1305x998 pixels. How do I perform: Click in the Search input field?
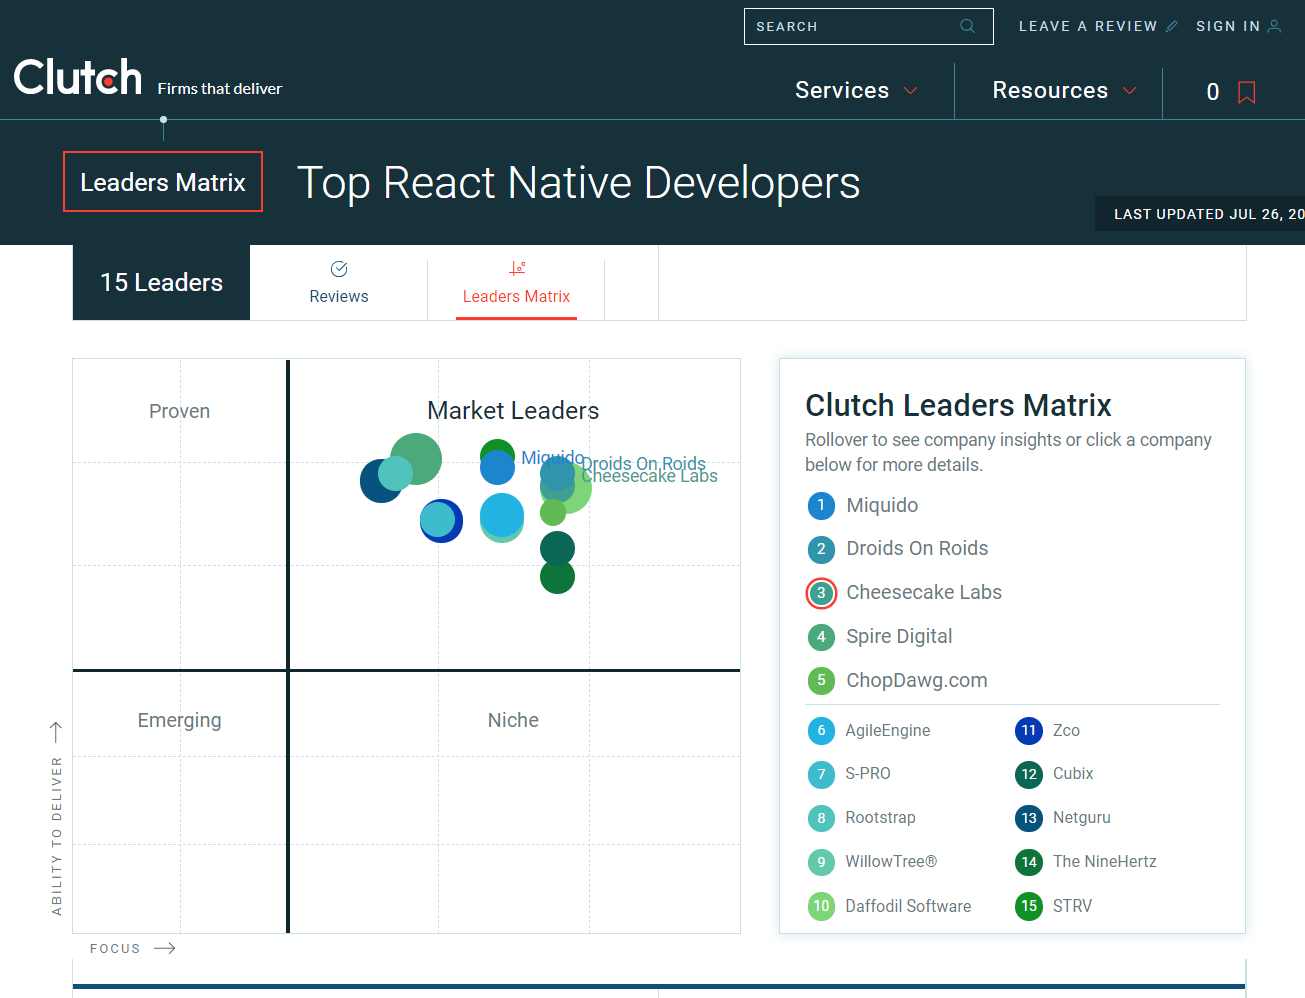pyautogui.click(x=868, y=26)
